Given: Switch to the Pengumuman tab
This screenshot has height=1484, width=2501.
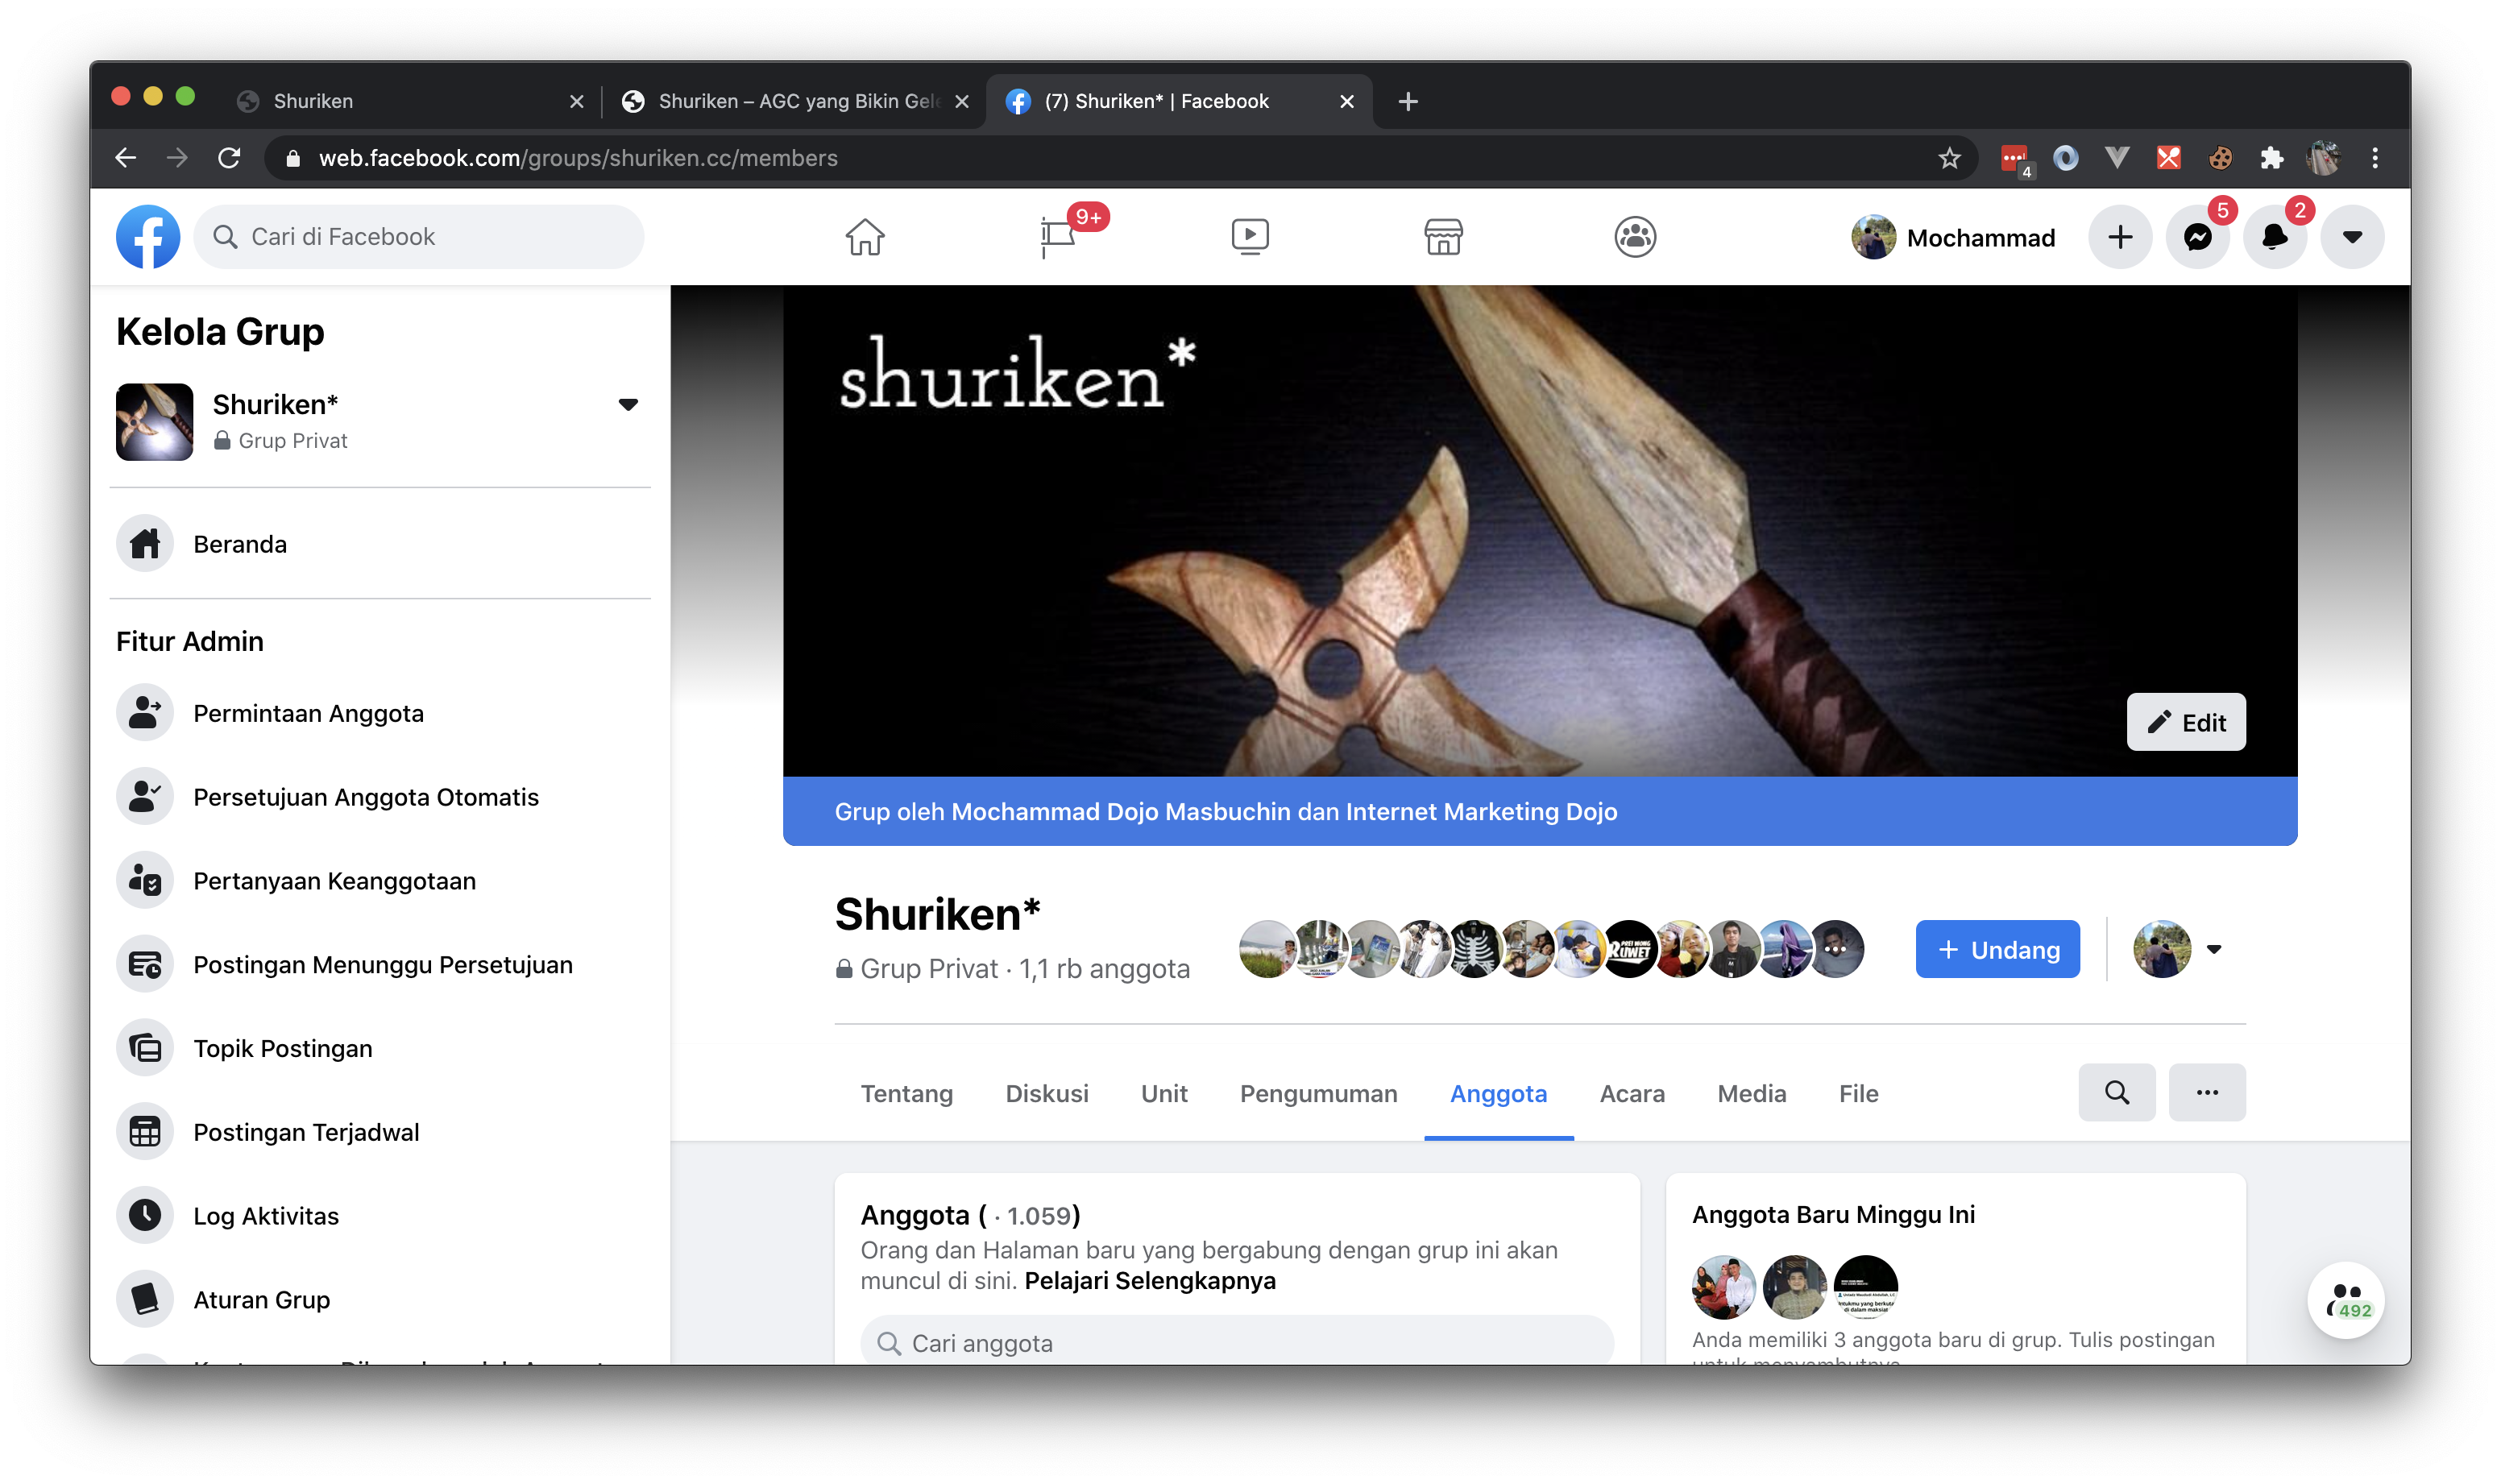Looking at the screenshot, I should (x=1317, y=1093).
